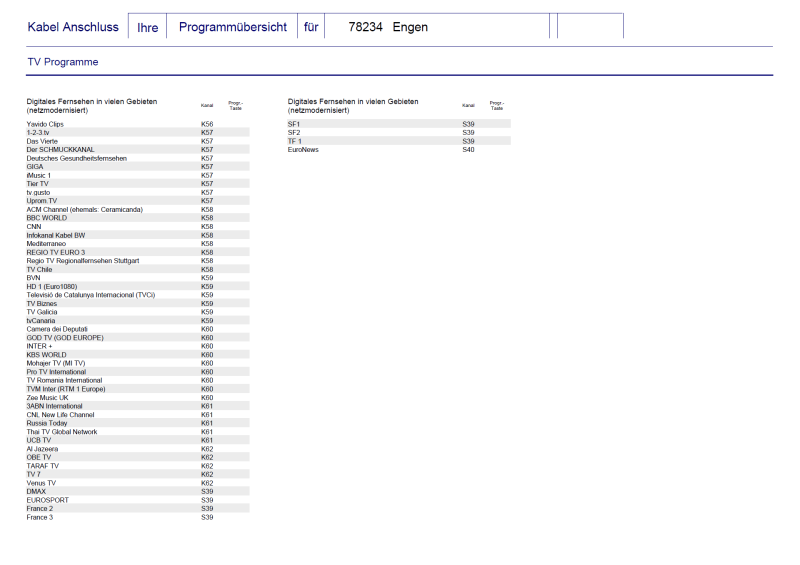Click the 'K56' Kanal value
Screen dimensions: 800x565
tap(207, 124)
